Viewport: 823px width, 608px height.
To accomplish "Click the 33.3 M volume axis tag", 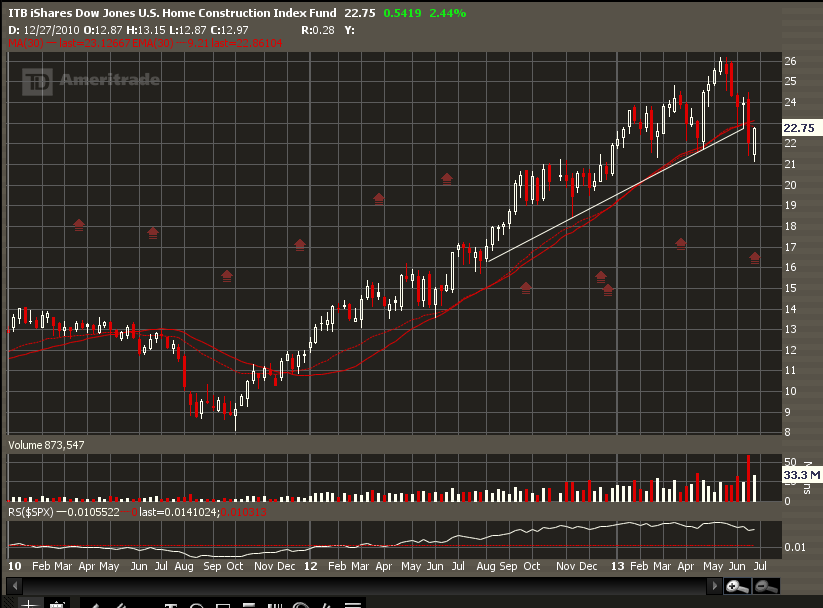I will click(x=801, y=475).
